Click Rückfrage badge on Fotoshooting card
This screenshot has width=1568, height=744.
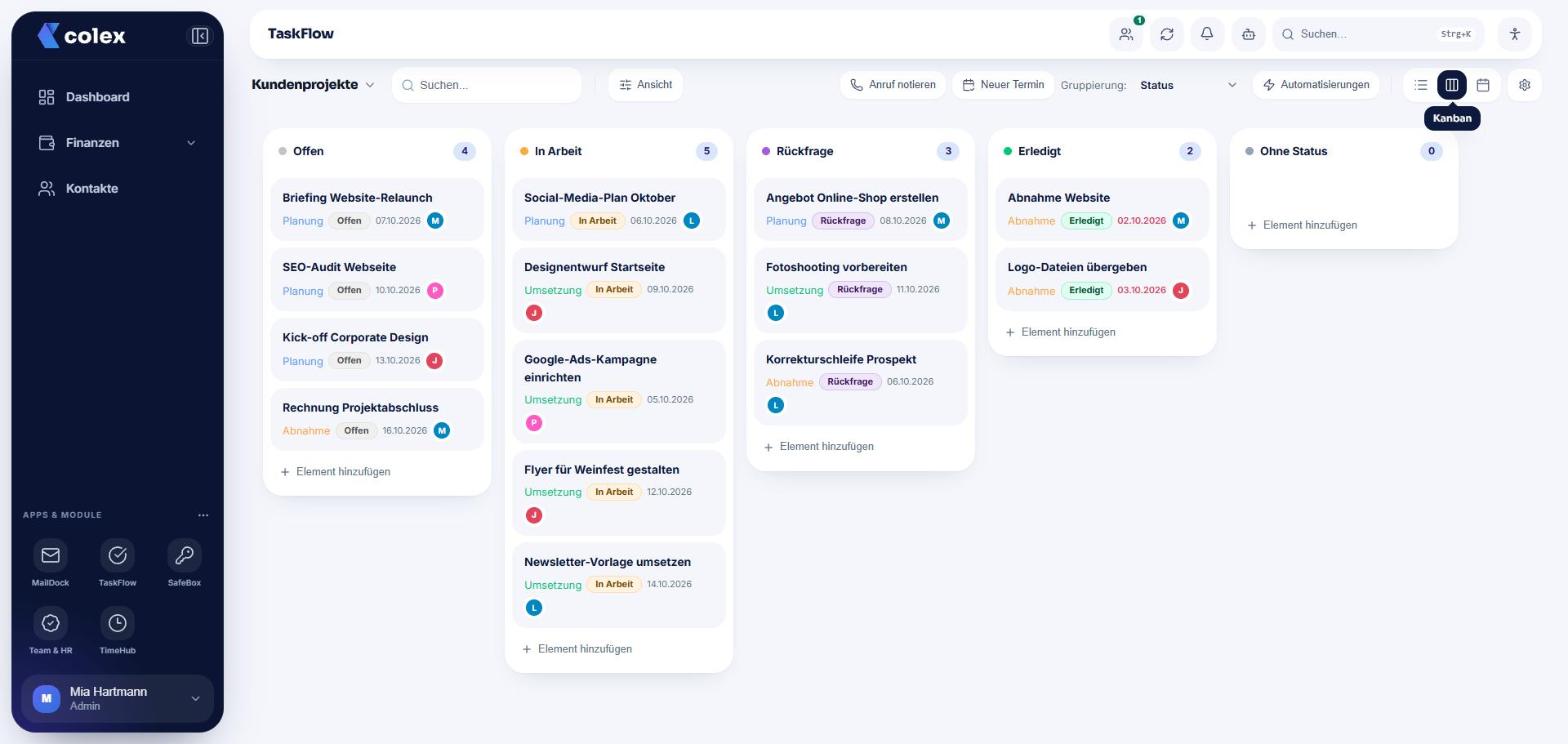(859, 290)
